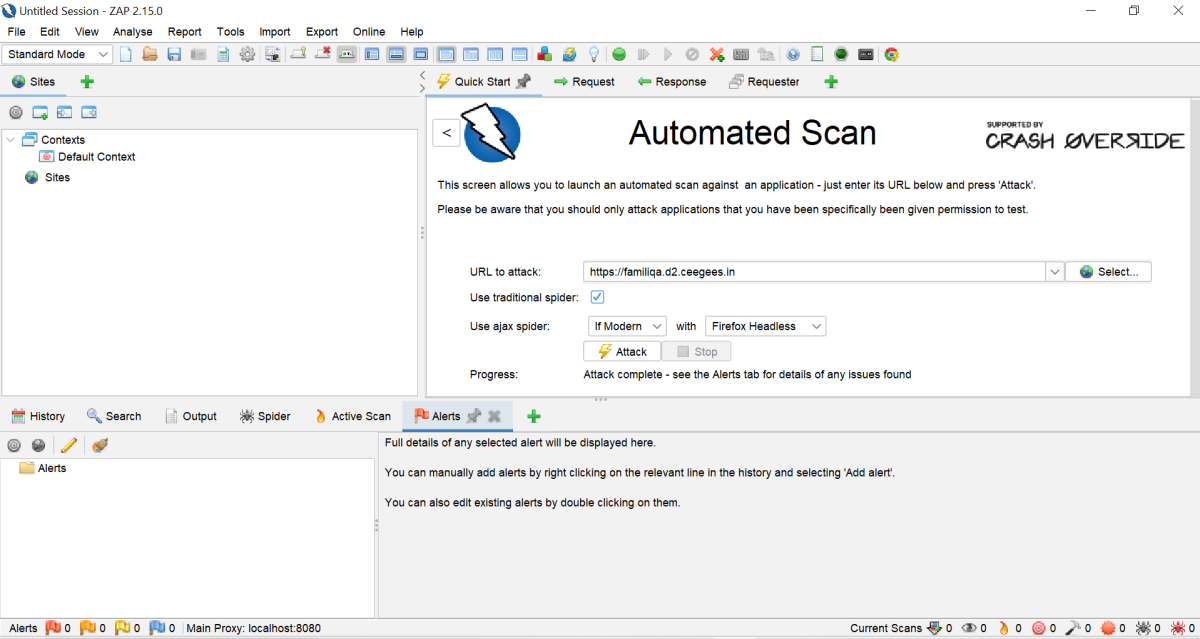1200x639 pixels.
Task: Click the back arrow button beside ZAP logo
Action: (x=447, y=132)
